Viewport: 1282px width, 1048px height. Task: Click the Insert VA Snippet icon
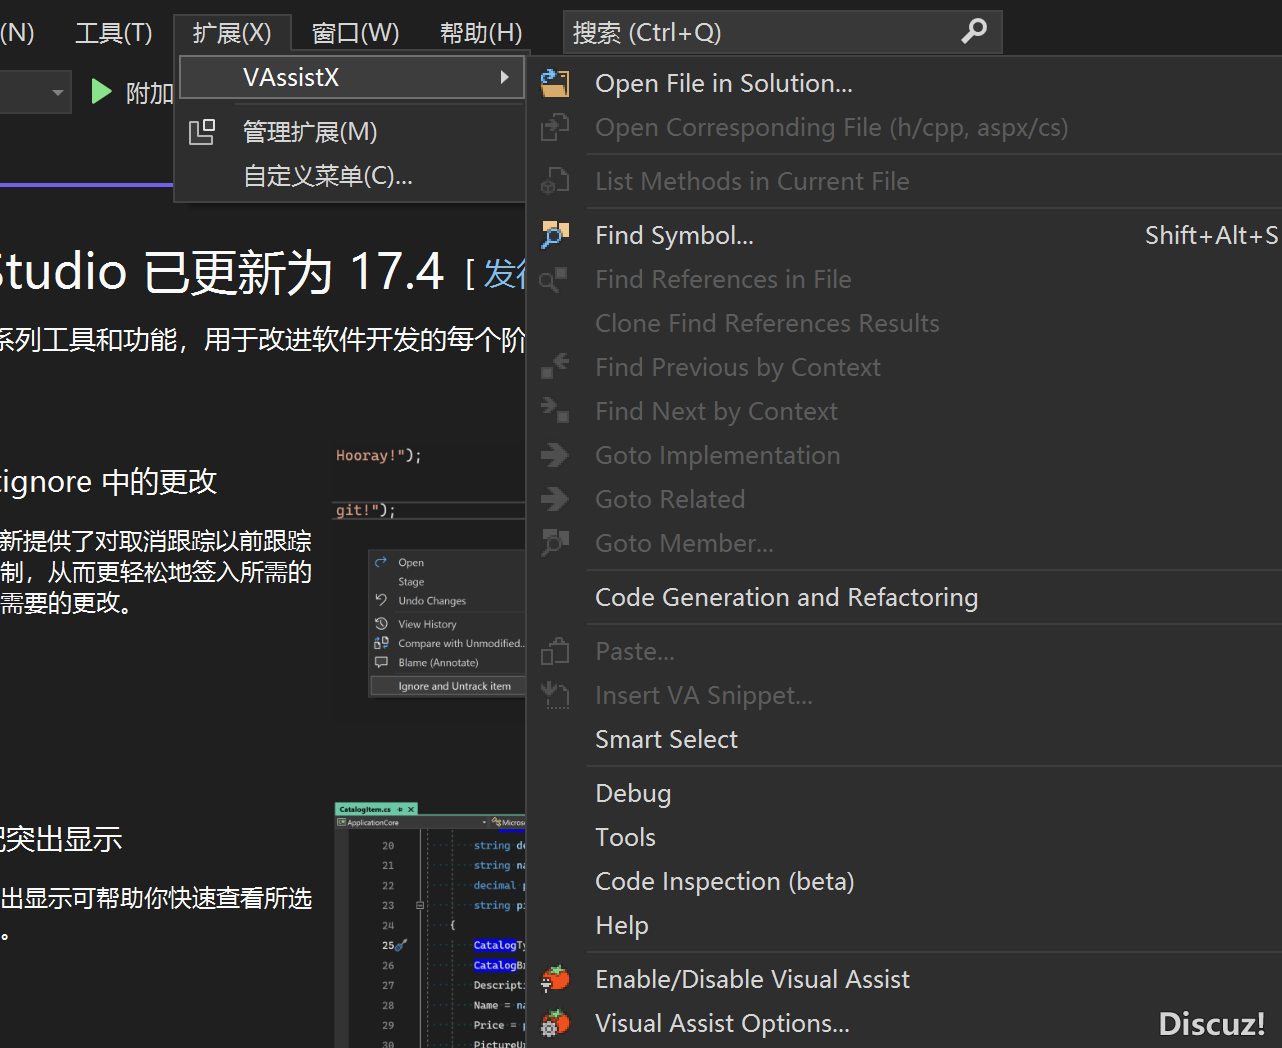click(555, 695)
